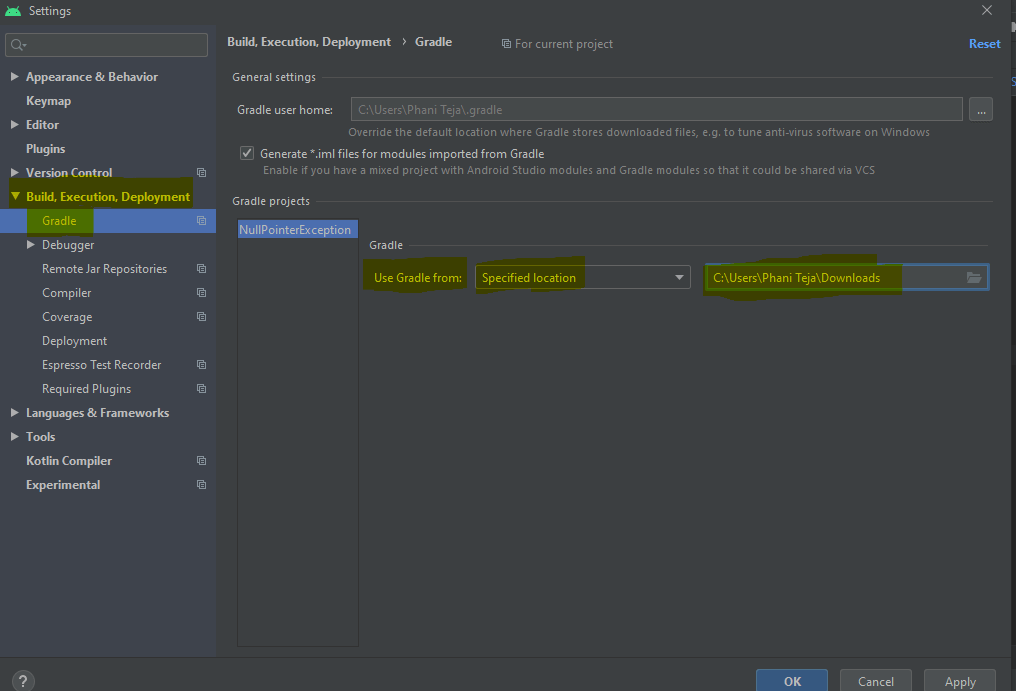Click the Android Studio logo in the title bar
Image resolution: width=1016 pixels, height=691 pixels.
(x=13, y=11)
